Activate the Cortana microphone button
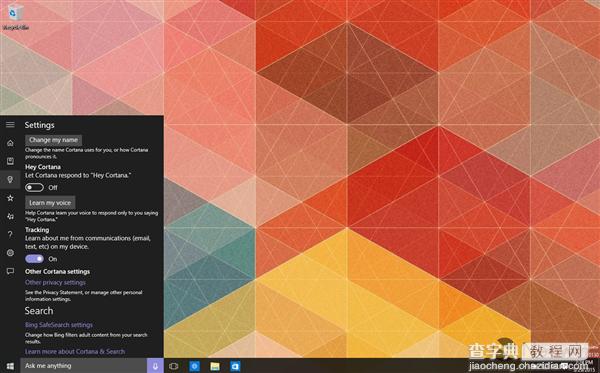Image resolution: width=600 pixels, height=373 pixels. (155, 366)
